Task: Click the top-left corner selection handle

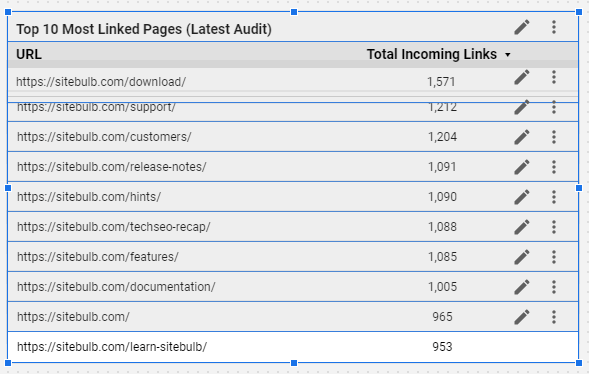Action: click(x=8, y=12)
